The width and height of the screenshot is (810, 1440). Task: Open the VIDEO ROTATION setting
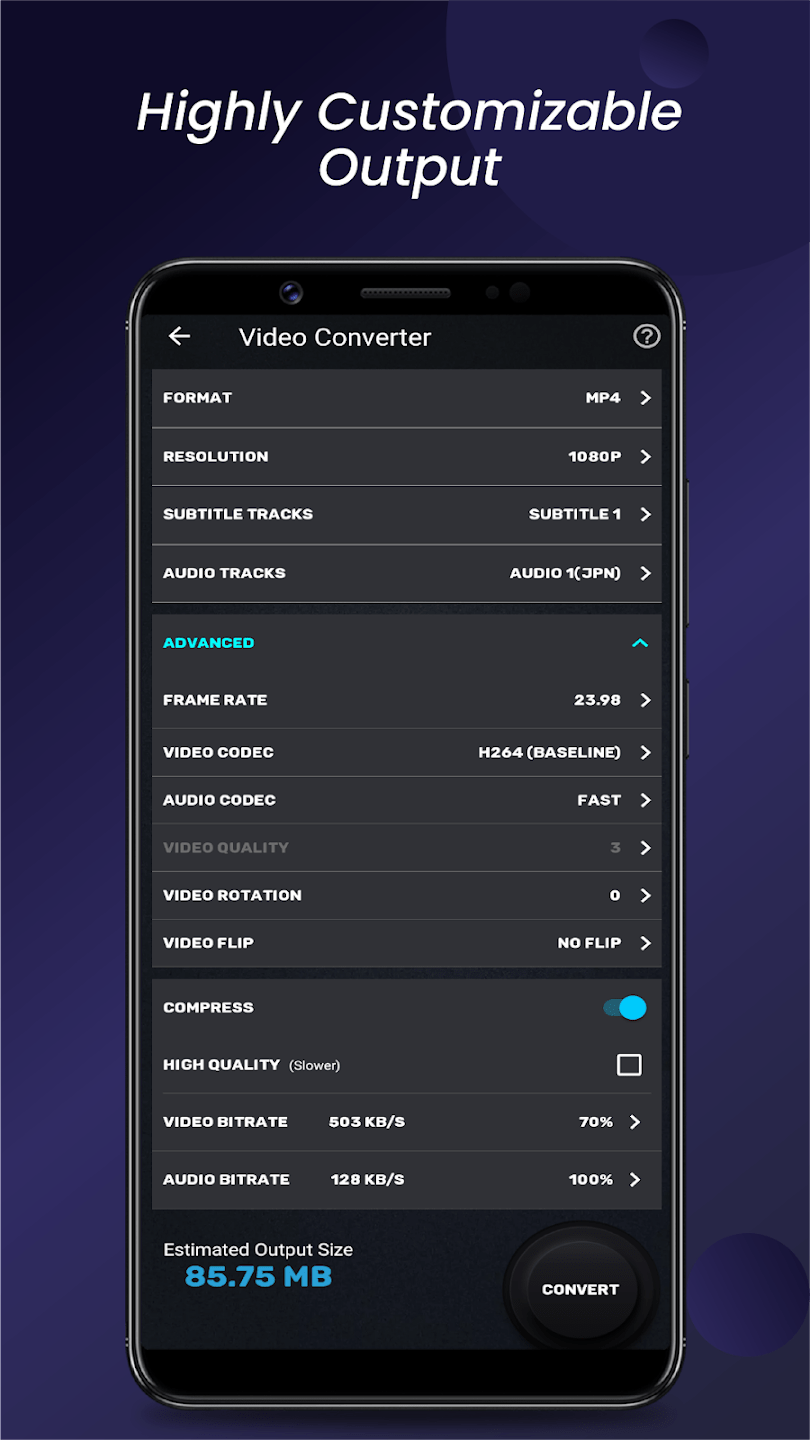645,895
